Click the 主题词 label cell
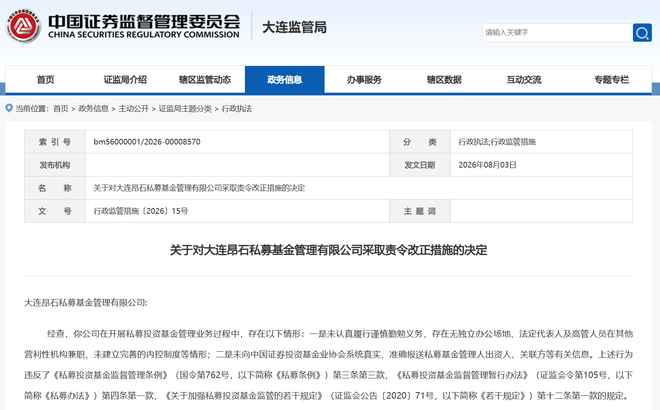The width and height of the screenshot is (660, 410). [420, 211]
